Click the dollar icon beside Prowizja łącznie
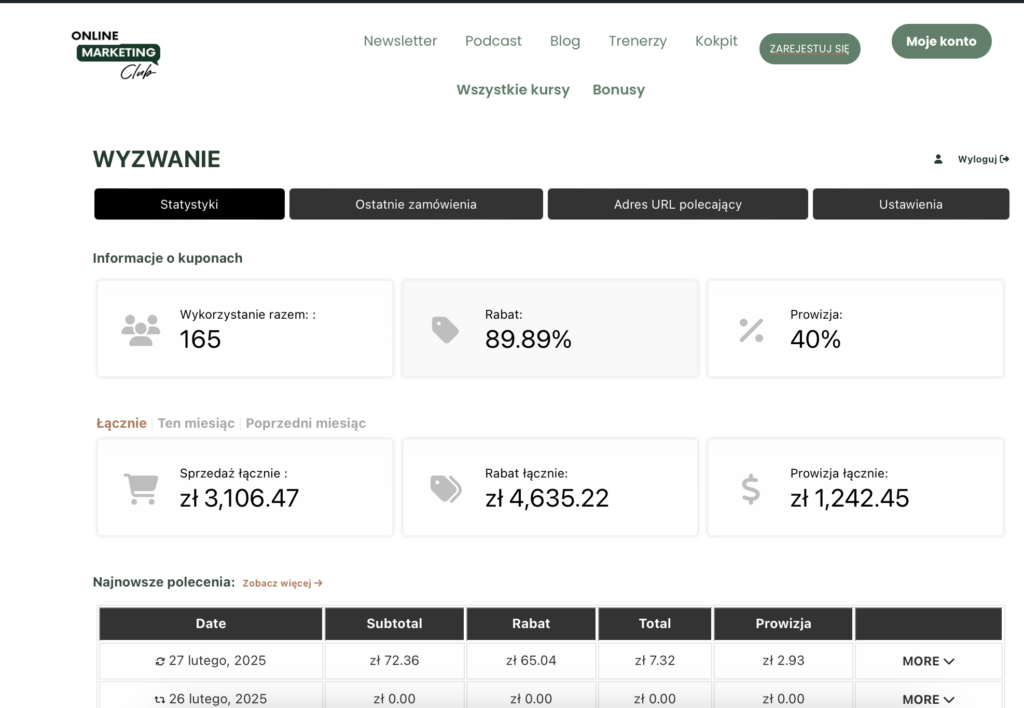This screenshot has width=1024, height=708. 751,489
